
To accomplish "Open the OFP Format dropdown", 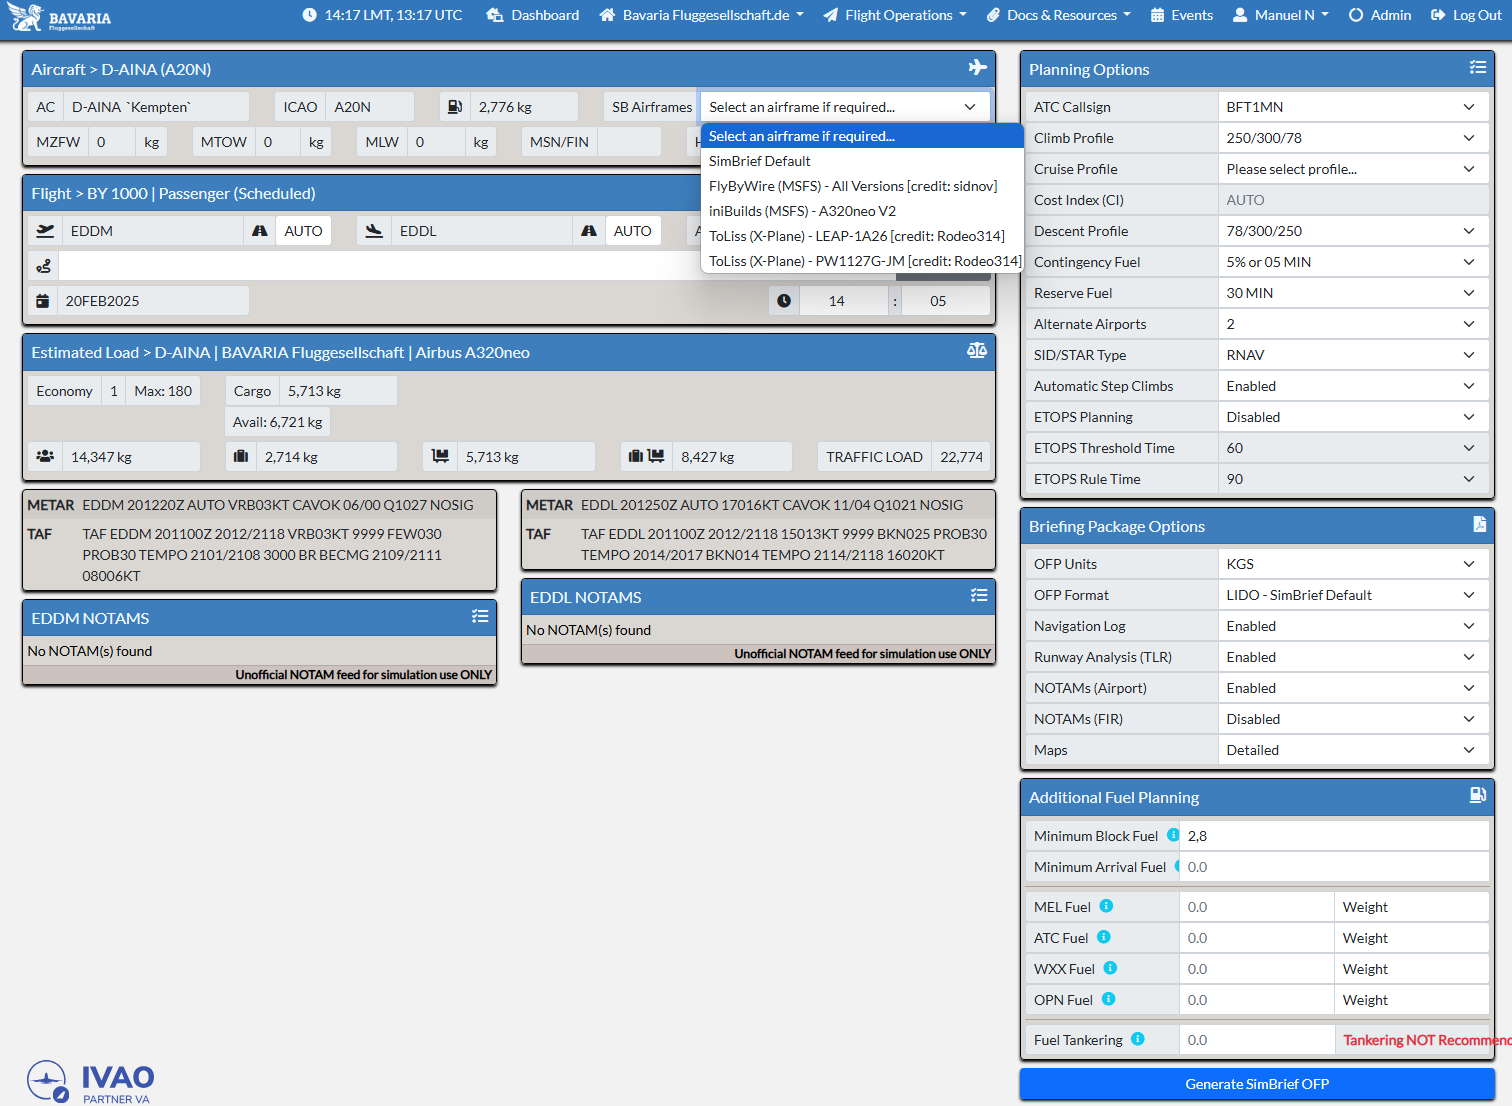I will pyautogui.click(x=1354, y=595).
